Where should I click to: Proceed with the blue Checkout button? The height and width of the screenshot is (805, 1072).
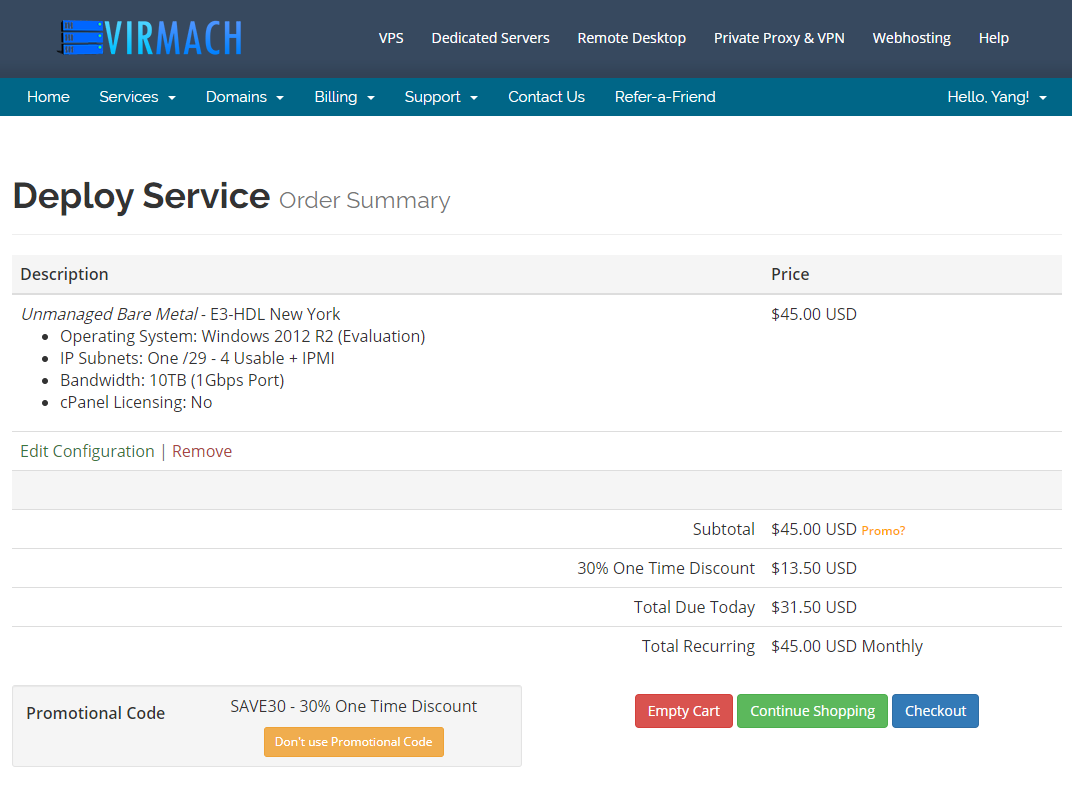coord(935,711)
